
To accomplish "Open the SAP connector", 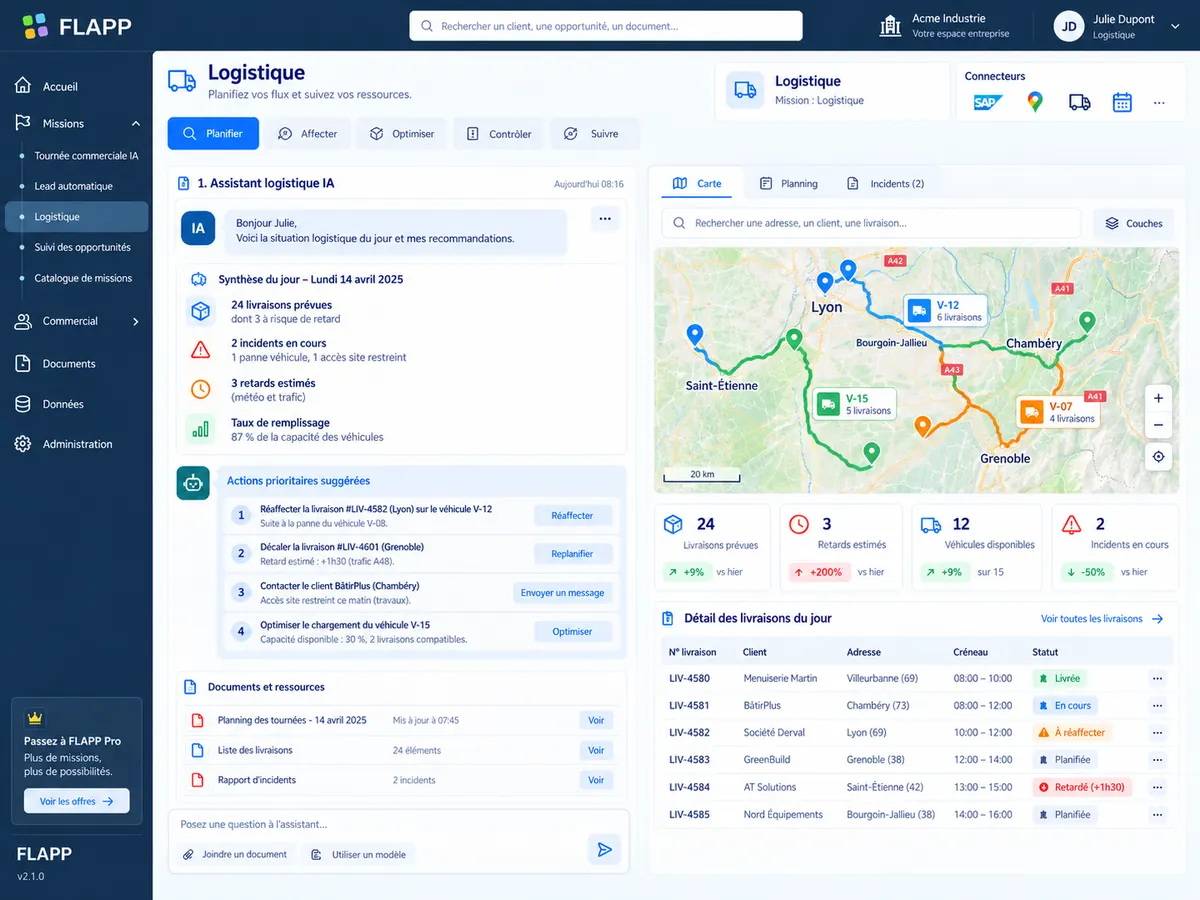I will pyautogui.click(x=988, y=102).
